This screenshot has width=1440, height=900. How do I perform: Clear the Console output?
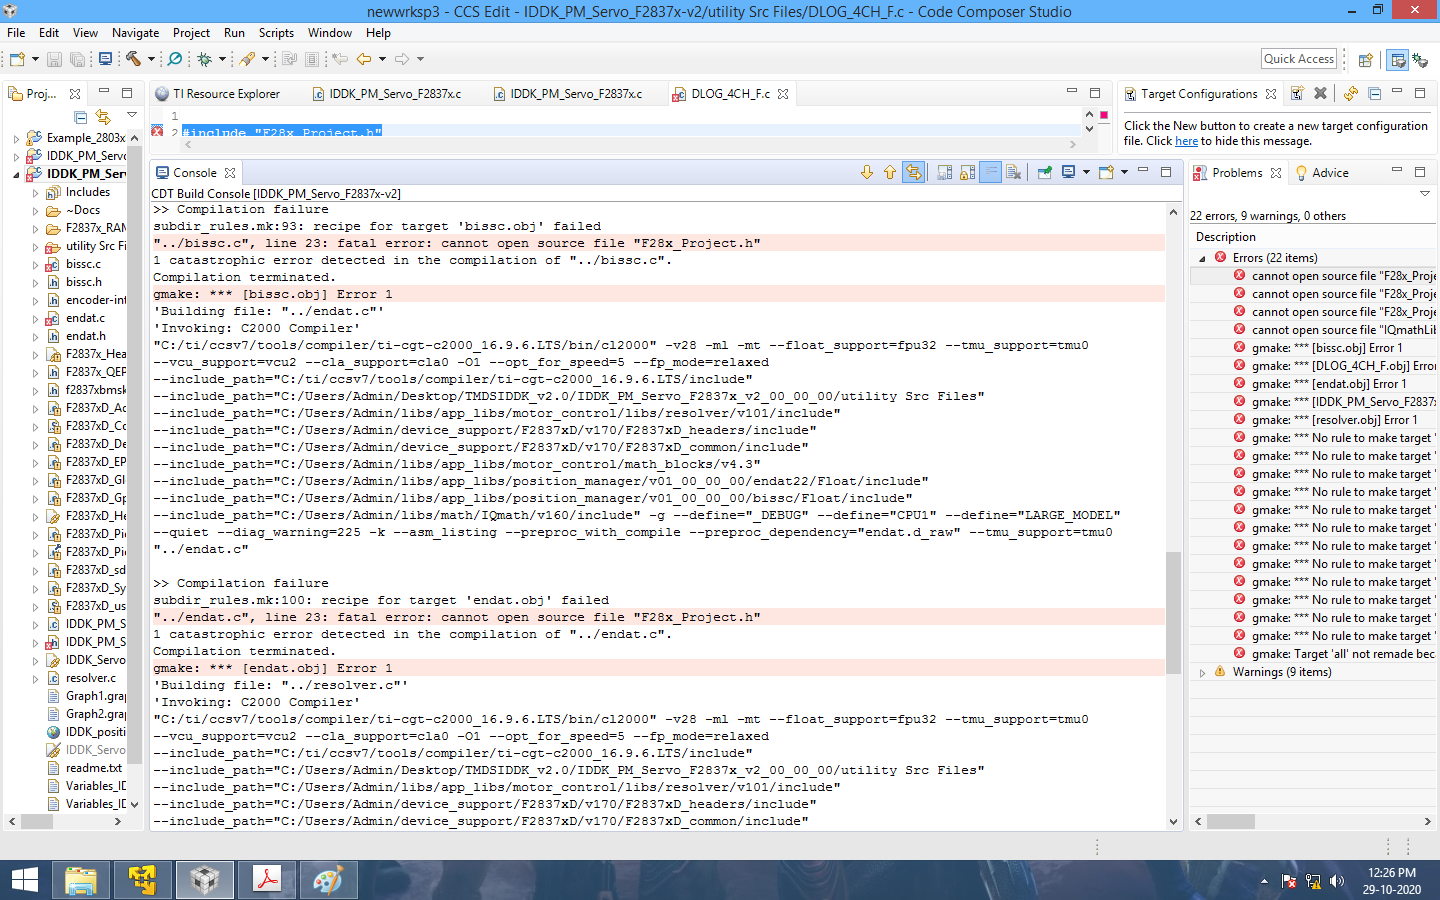pyautogui.click(x=1014, y=171)
